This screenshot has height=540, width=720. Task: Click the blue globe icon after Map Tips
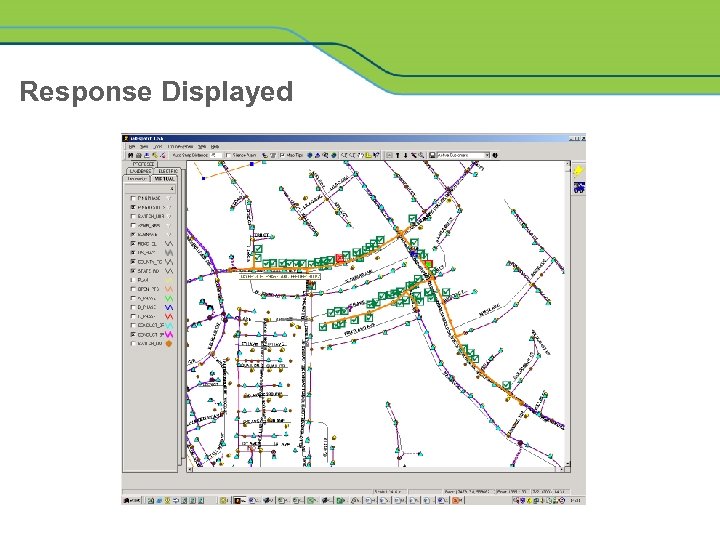point(309,155)
